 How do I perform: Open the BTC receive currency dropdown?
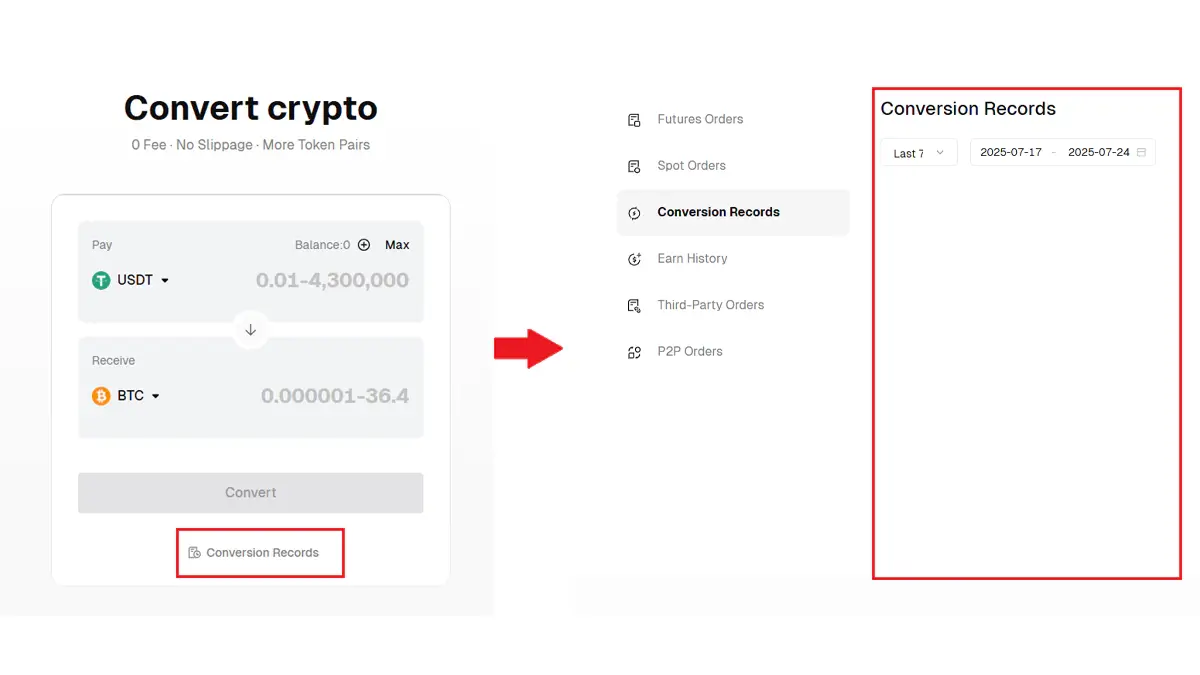click(x=155, y=396)
